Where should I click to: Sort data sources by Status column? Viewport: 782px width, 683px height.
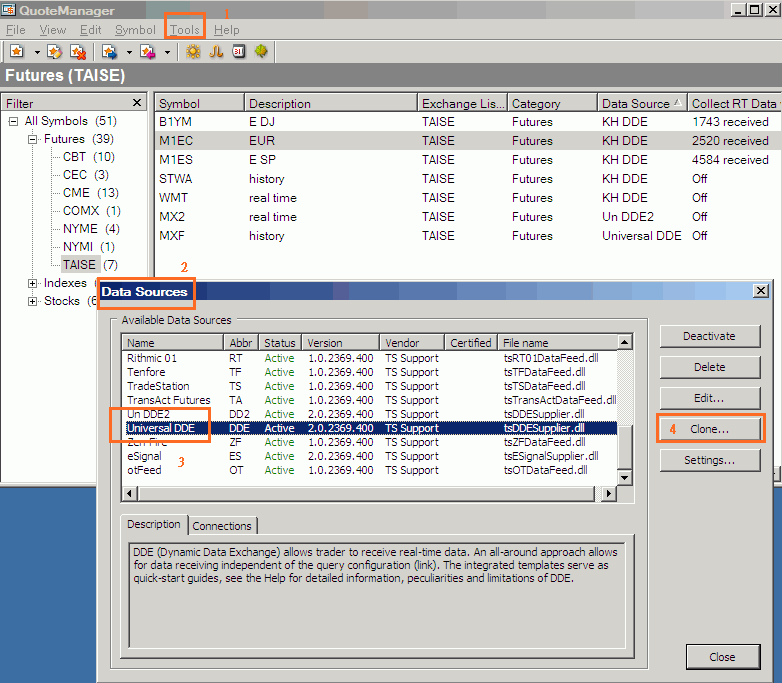pyautogui.click(x=280, y=343)
